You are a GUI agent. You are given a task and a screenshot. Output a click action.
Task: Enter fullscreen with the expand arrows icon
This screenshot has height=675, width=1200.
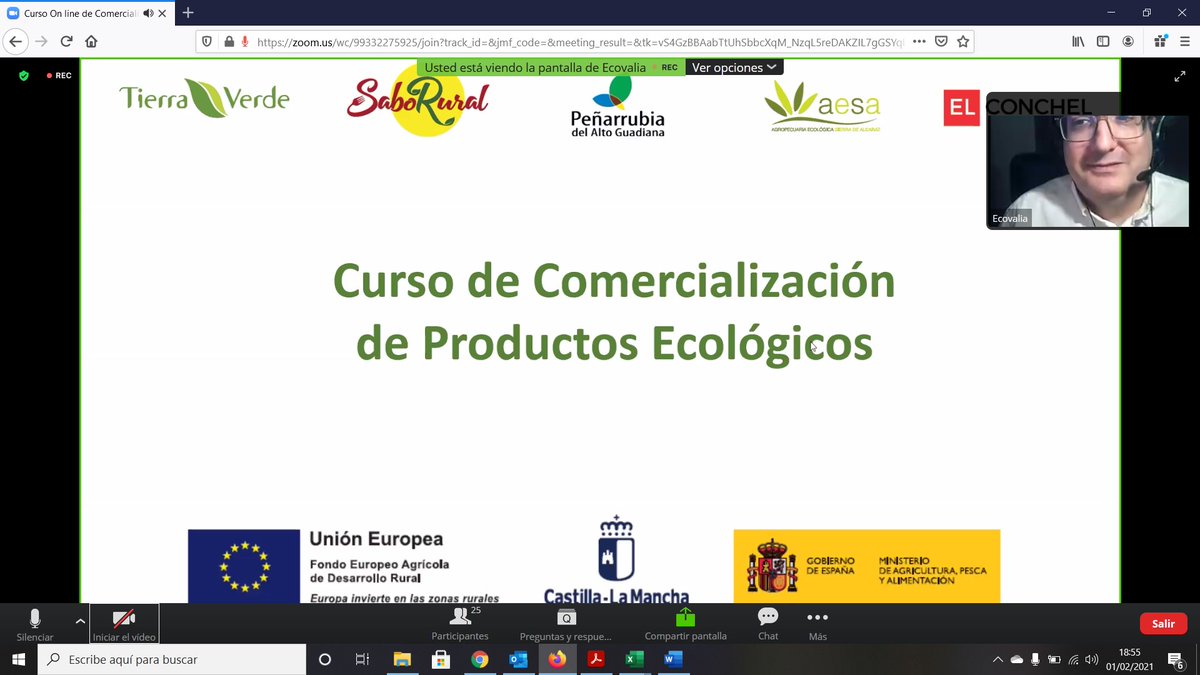[1179, 76]
